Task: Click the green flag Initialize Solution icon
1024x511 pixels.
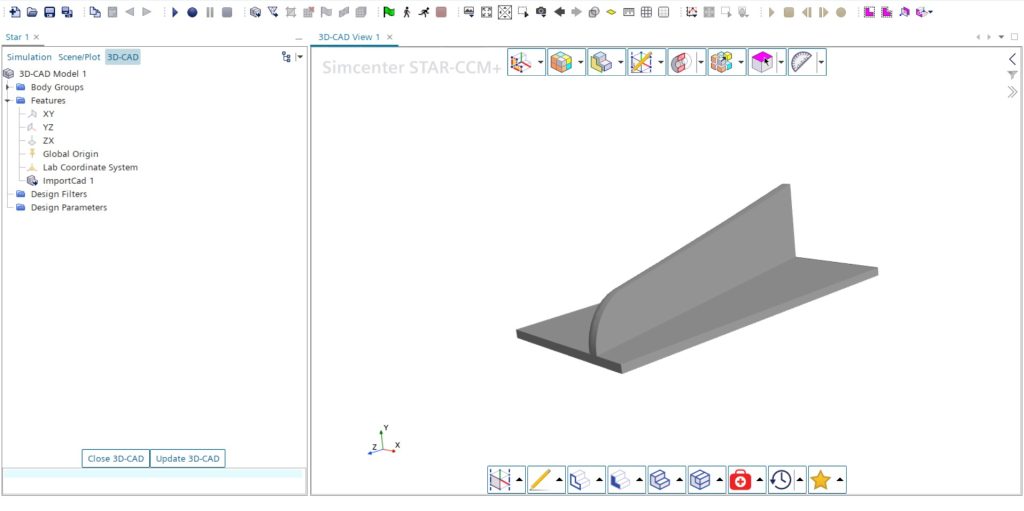Action: click(x=389, y=12)
